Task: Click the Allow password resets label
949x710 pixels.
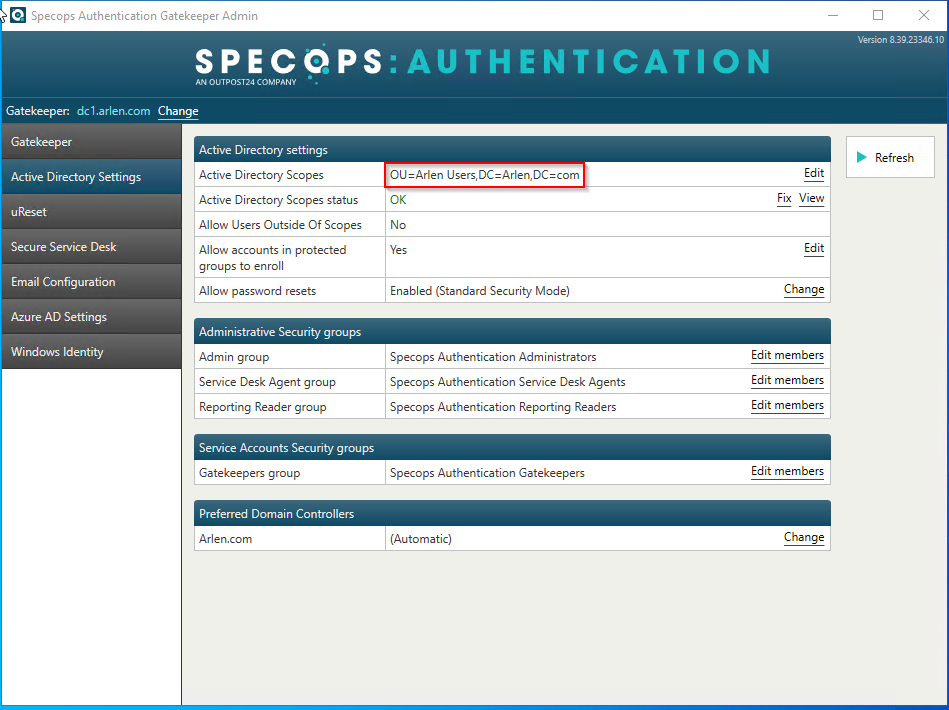Action: click(x=257, y=291)
